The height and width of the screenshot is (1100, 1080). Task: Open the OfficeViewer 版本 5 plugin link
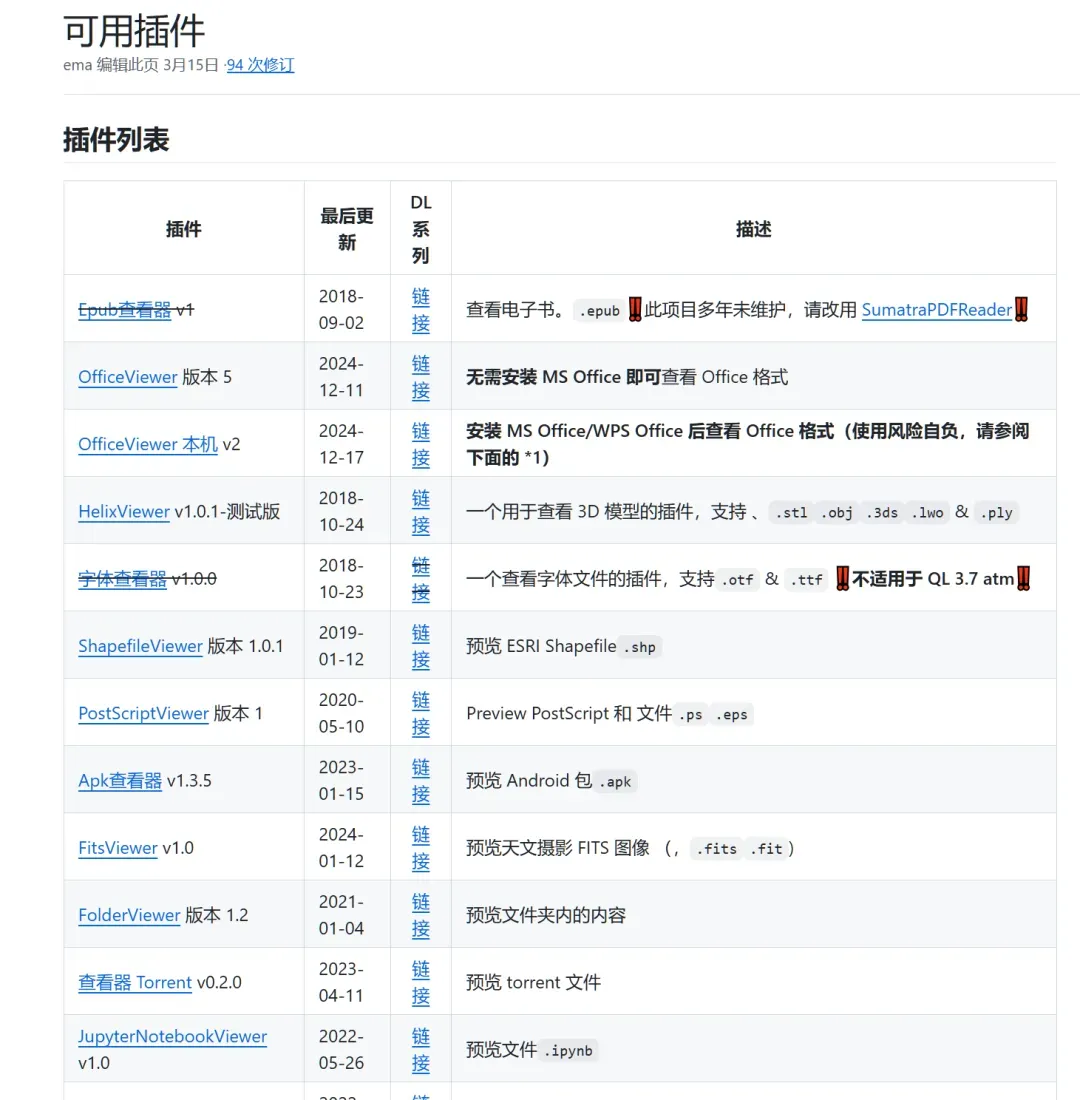click(128, 377)
